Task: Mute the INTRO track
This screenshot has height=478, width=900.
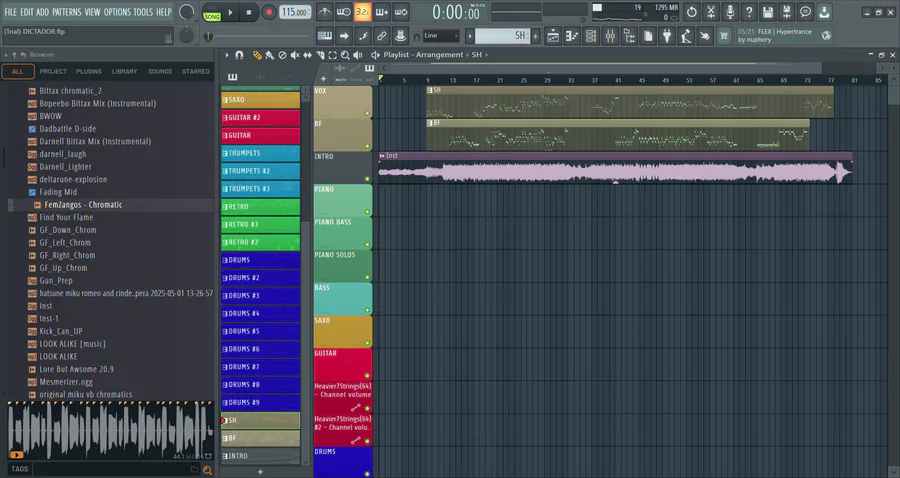Action: coord(367,179)
